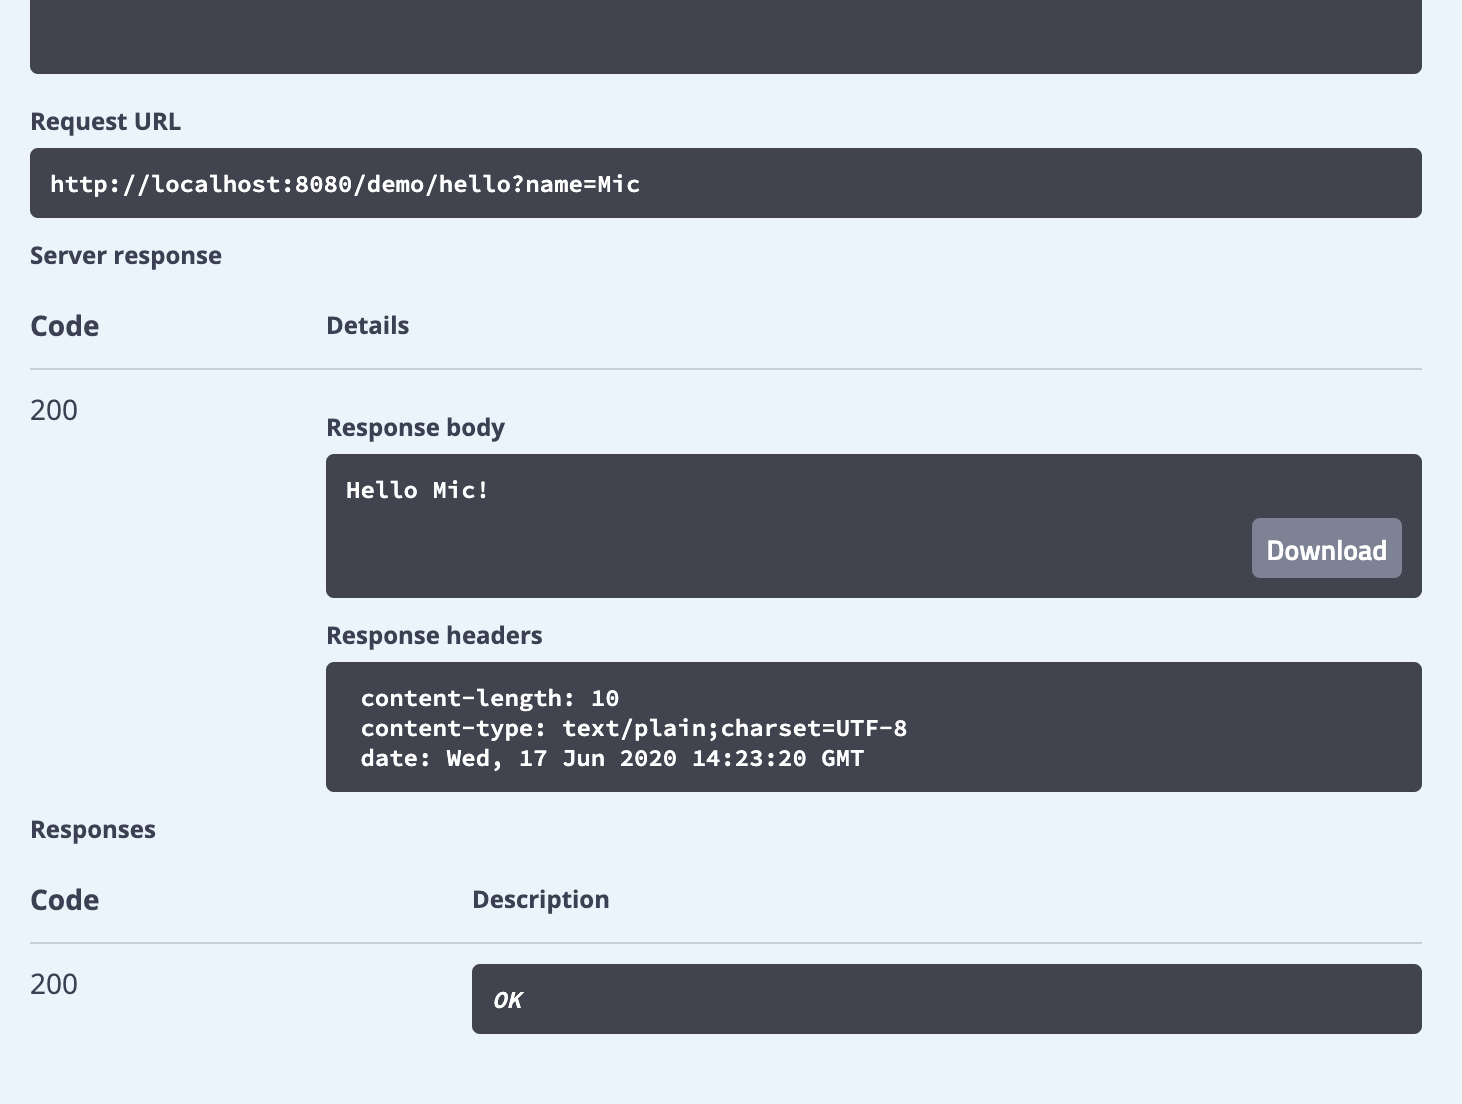Click the Code column header under Server response
The width and height of the screenshot is (1462, 1104).
pyautogui.click(x=65, y=326)
